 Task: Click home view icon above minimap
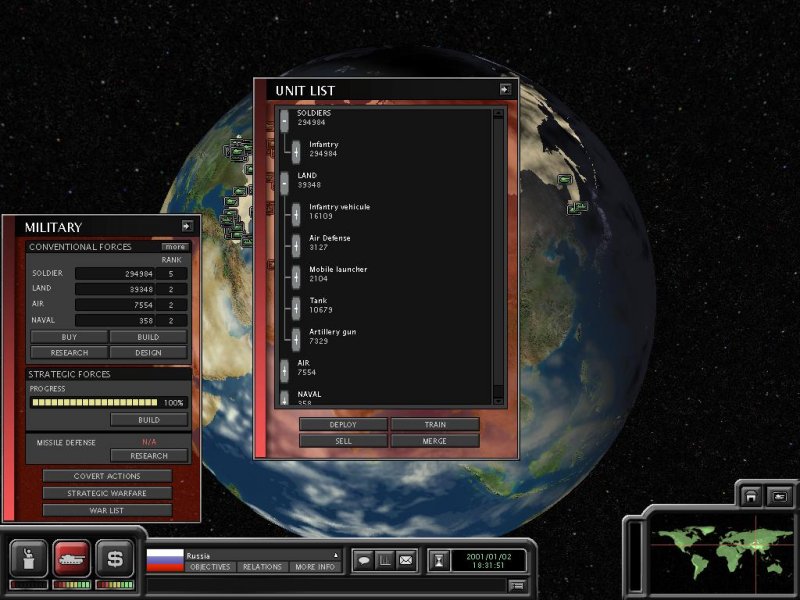[x=751, y=496]
